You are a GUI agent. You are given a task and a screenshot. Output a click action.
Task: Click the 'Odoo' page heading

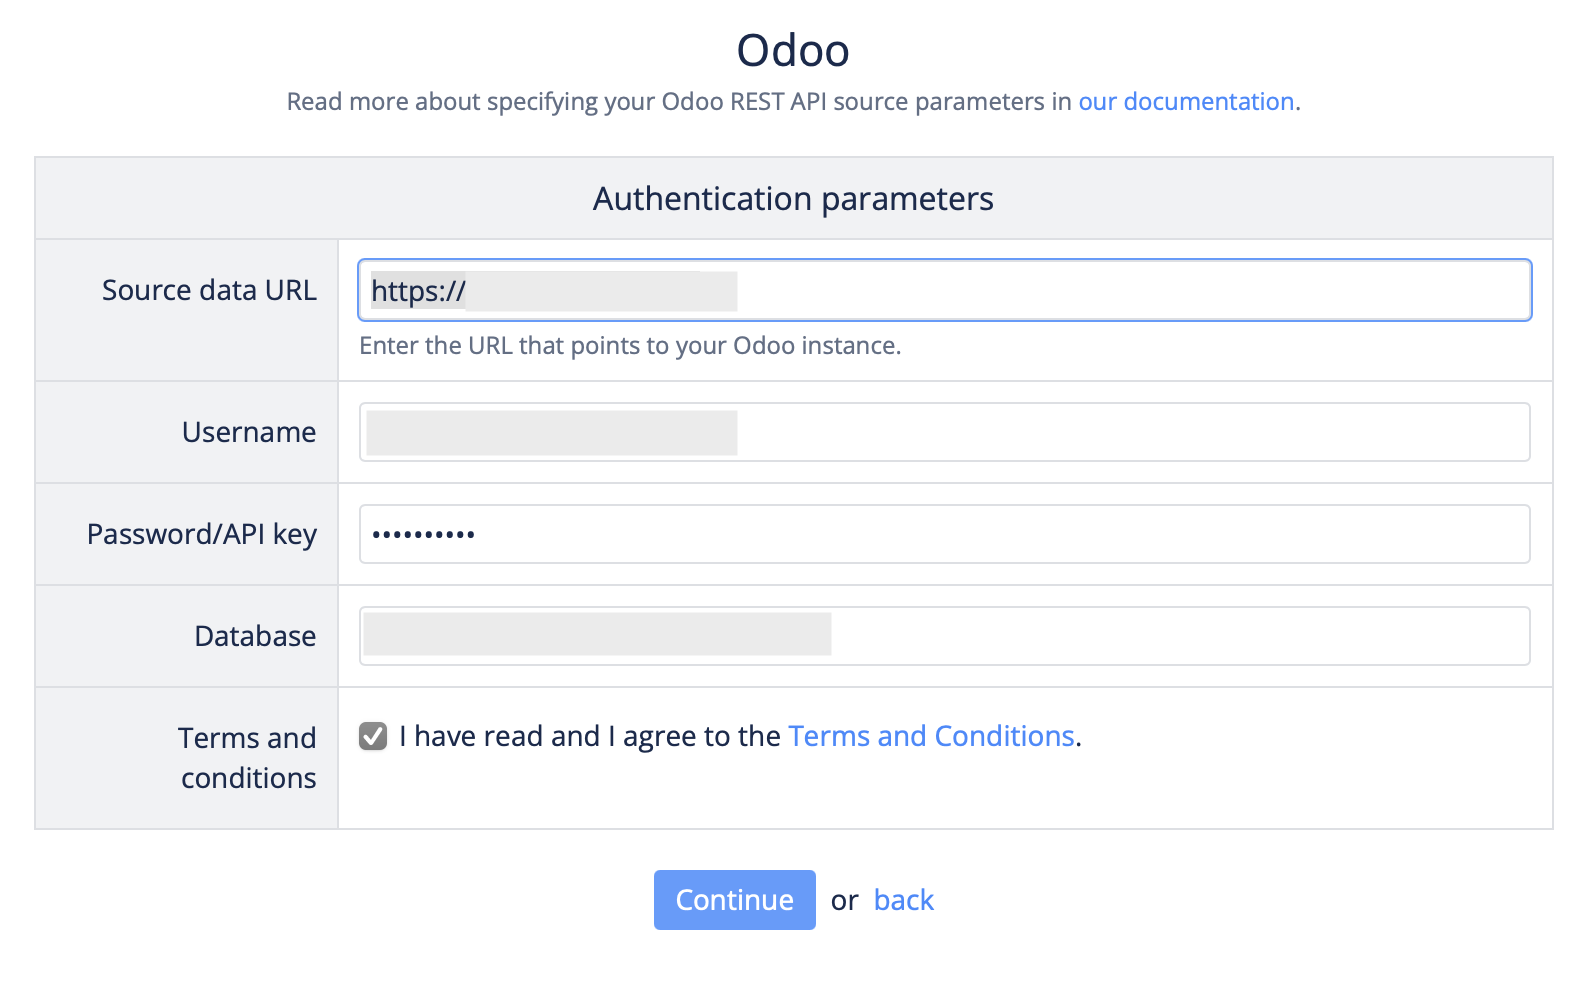[793, 50]
